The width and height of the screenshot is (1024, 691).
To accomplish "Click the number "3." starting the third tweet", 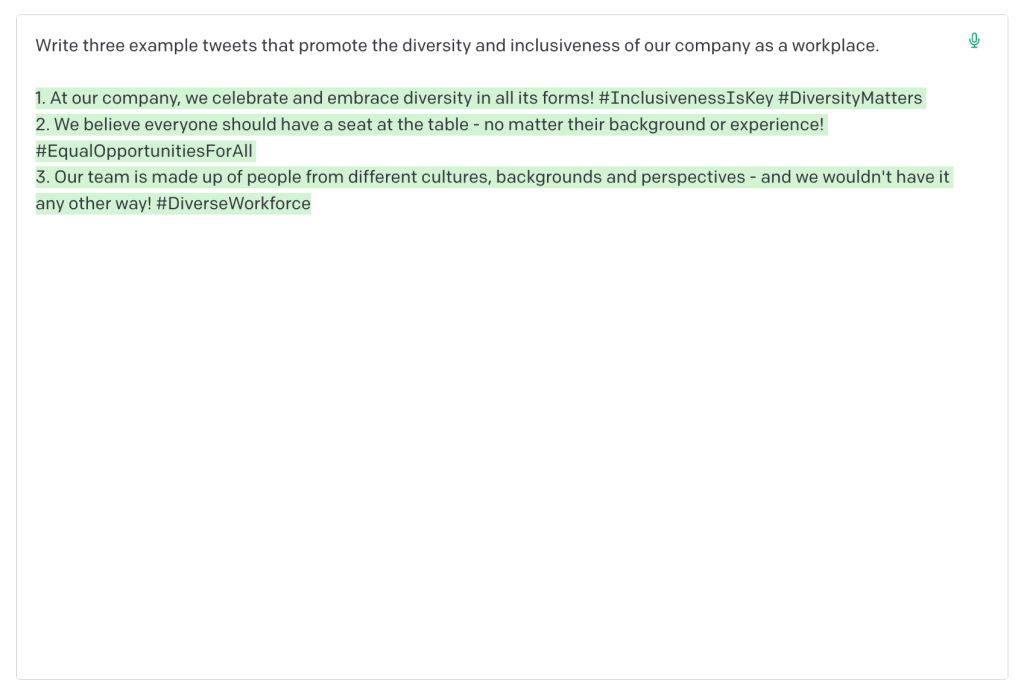I will click(x=42, y=177).
